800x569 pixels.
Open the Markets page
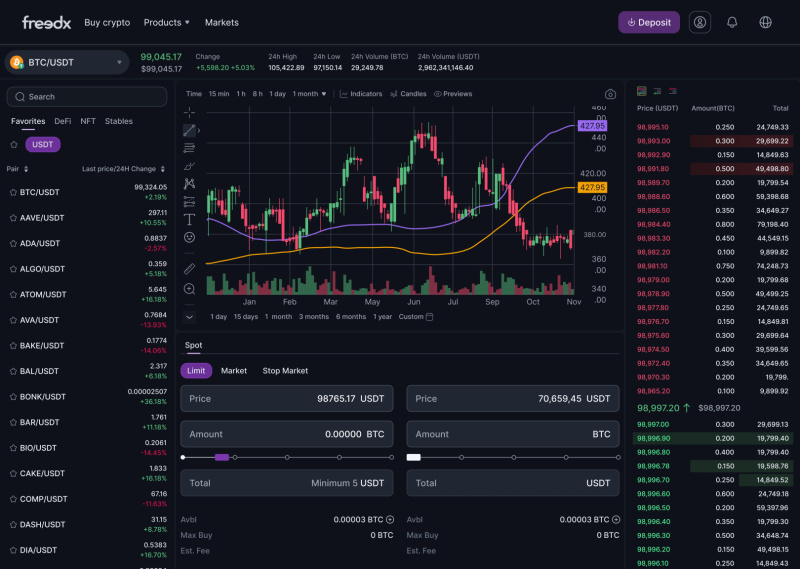pyautogui.click(x=221, y=22)
